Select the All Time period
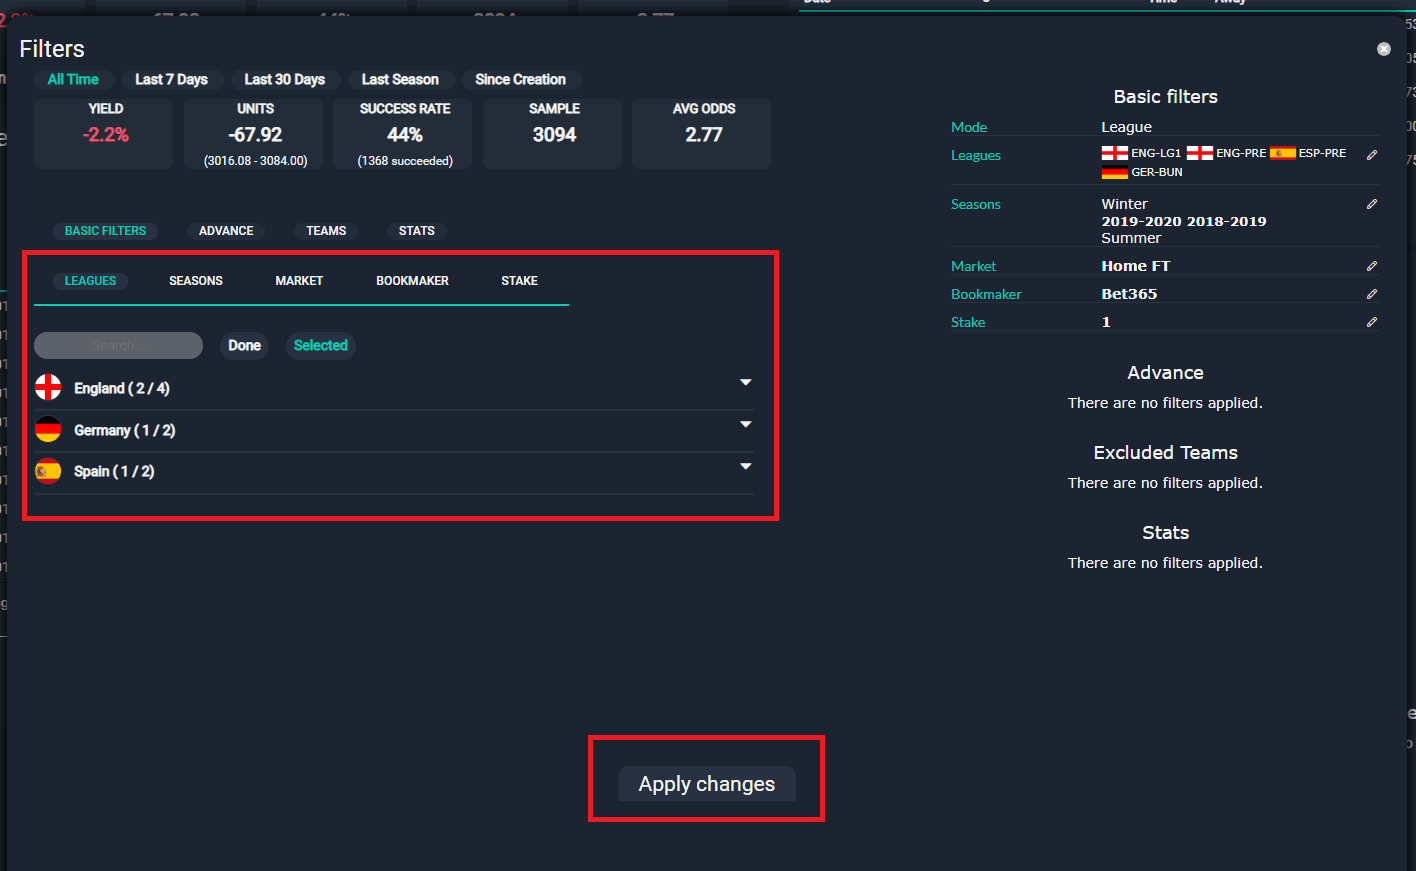This screenshot has height=871, width=1416. (73, 80)
